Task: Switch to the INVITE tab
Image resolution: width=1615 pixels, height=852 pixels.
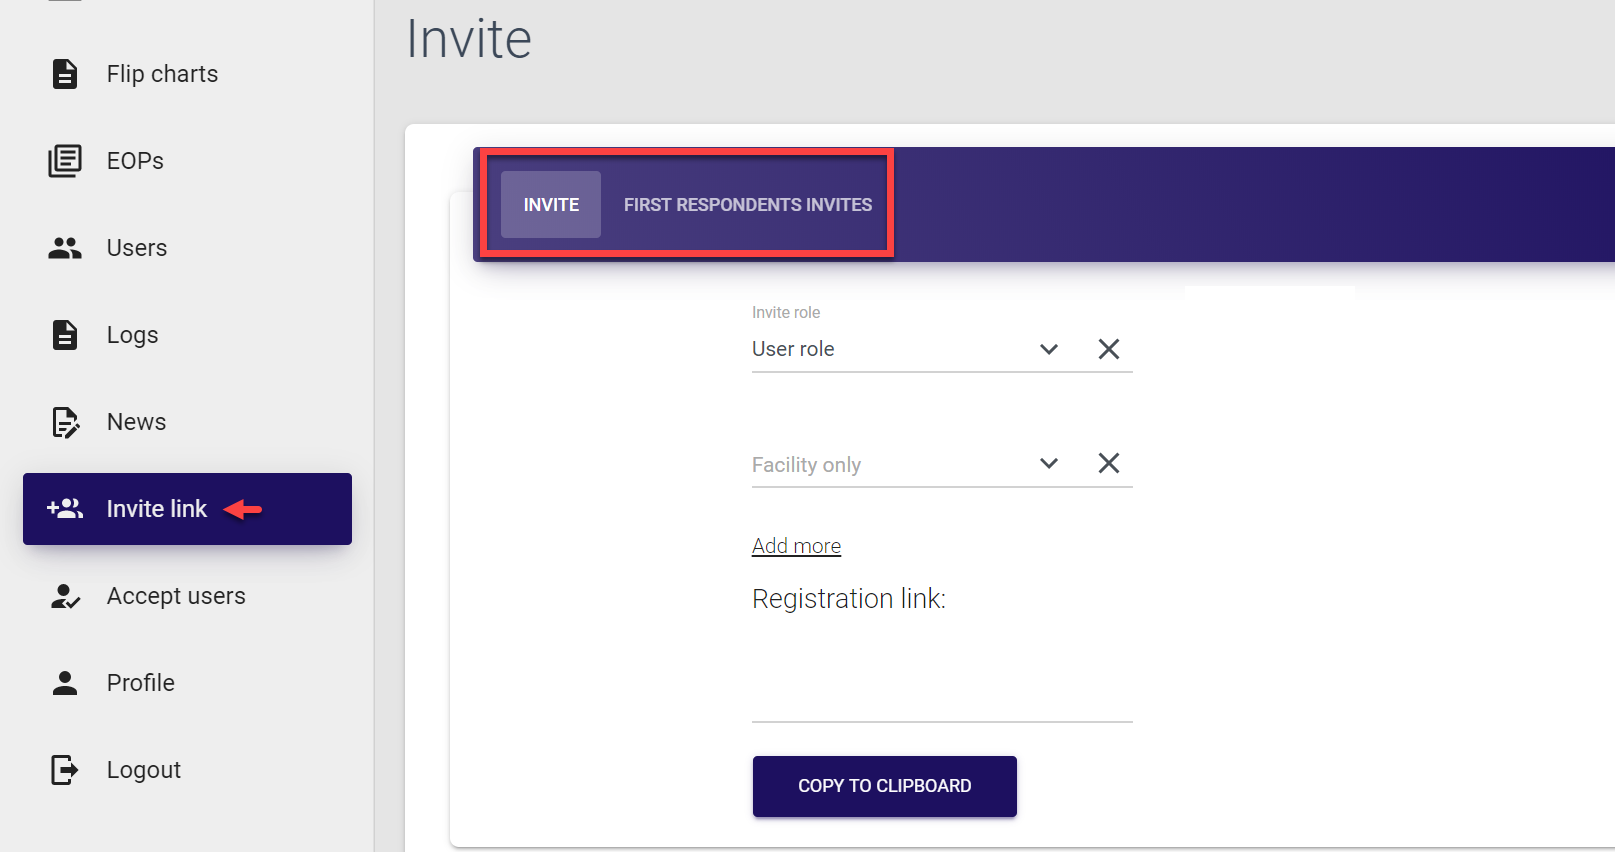Action: (551, 205)
